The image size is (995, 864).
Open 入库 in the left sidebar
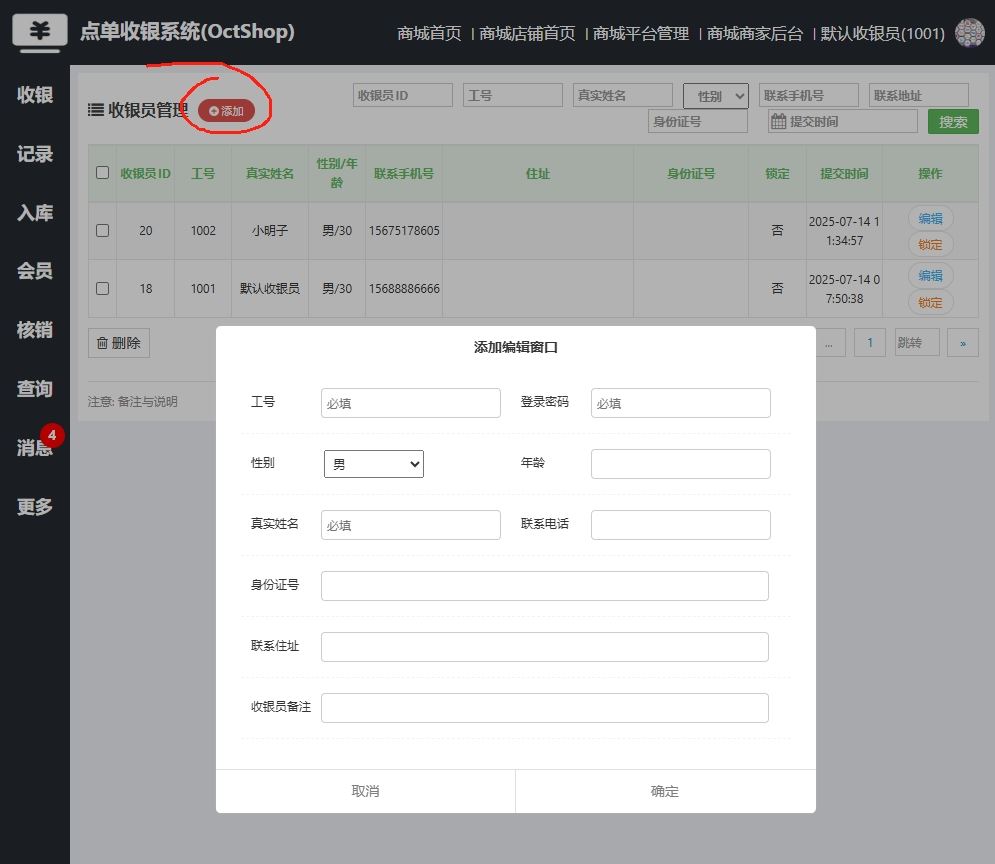(35, 213)
